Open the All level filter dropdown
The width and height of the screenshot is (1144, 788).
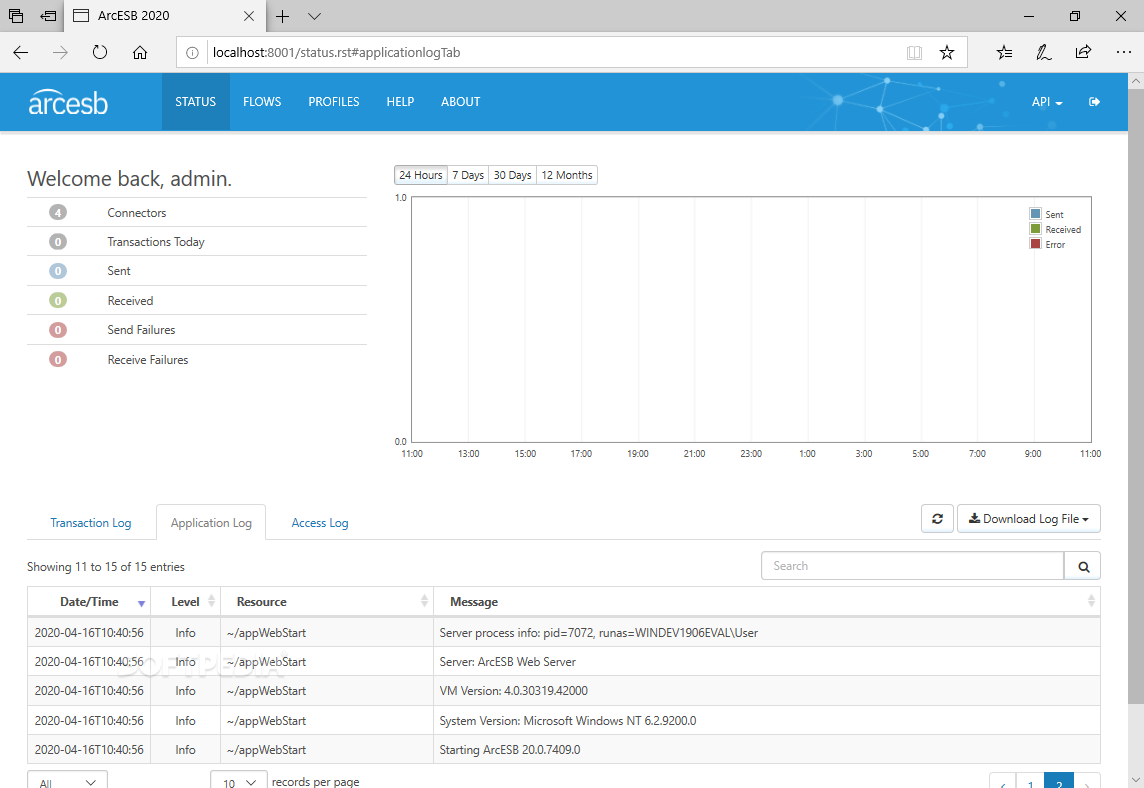[x=67, y=781]
